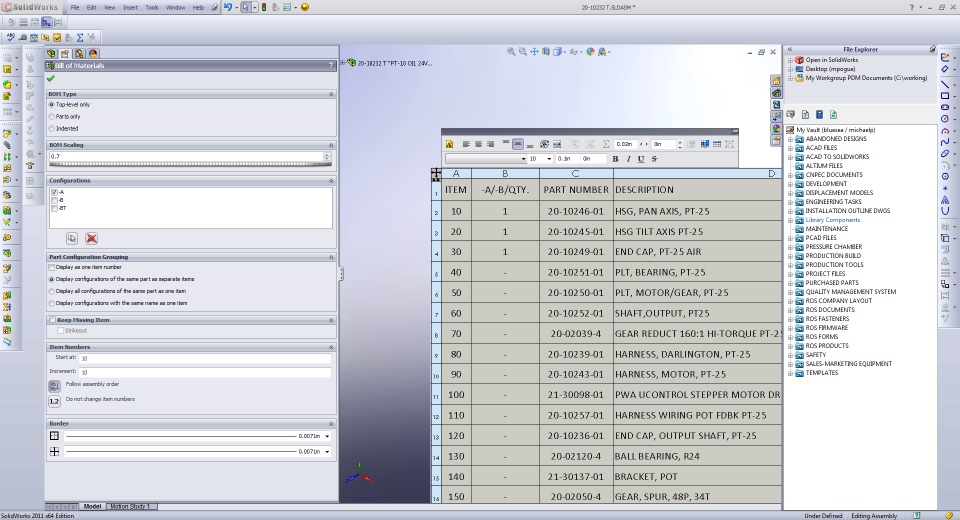The image size is (960, 520).
Task: Click the copy configurations button beside red X
Action: [x=72, y=238]
